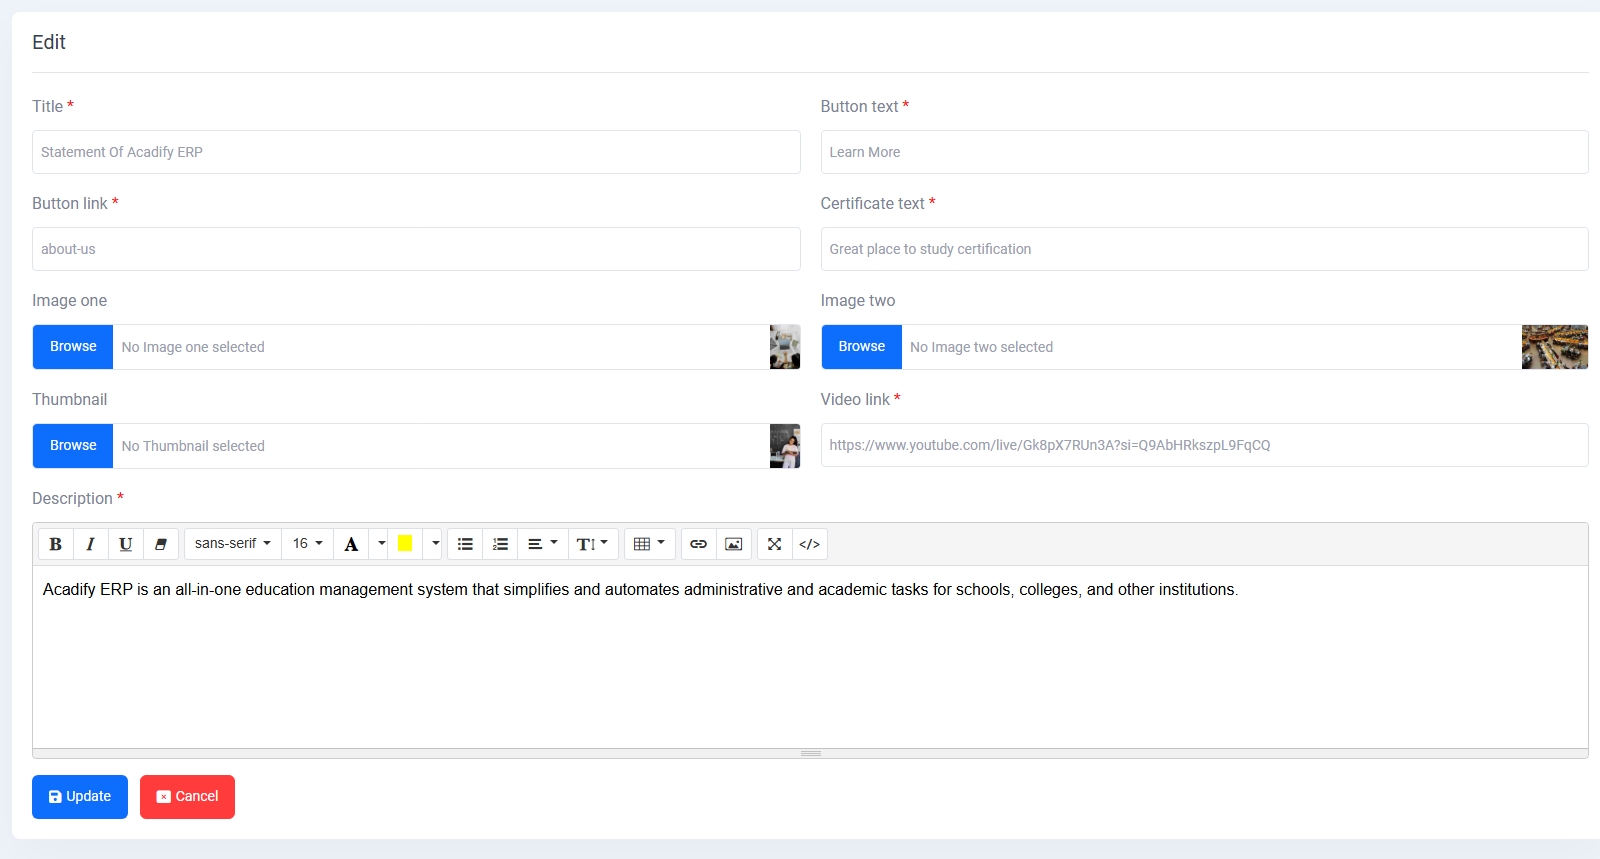Click the Update button
1600x859 pixels.
click(80, 797)
